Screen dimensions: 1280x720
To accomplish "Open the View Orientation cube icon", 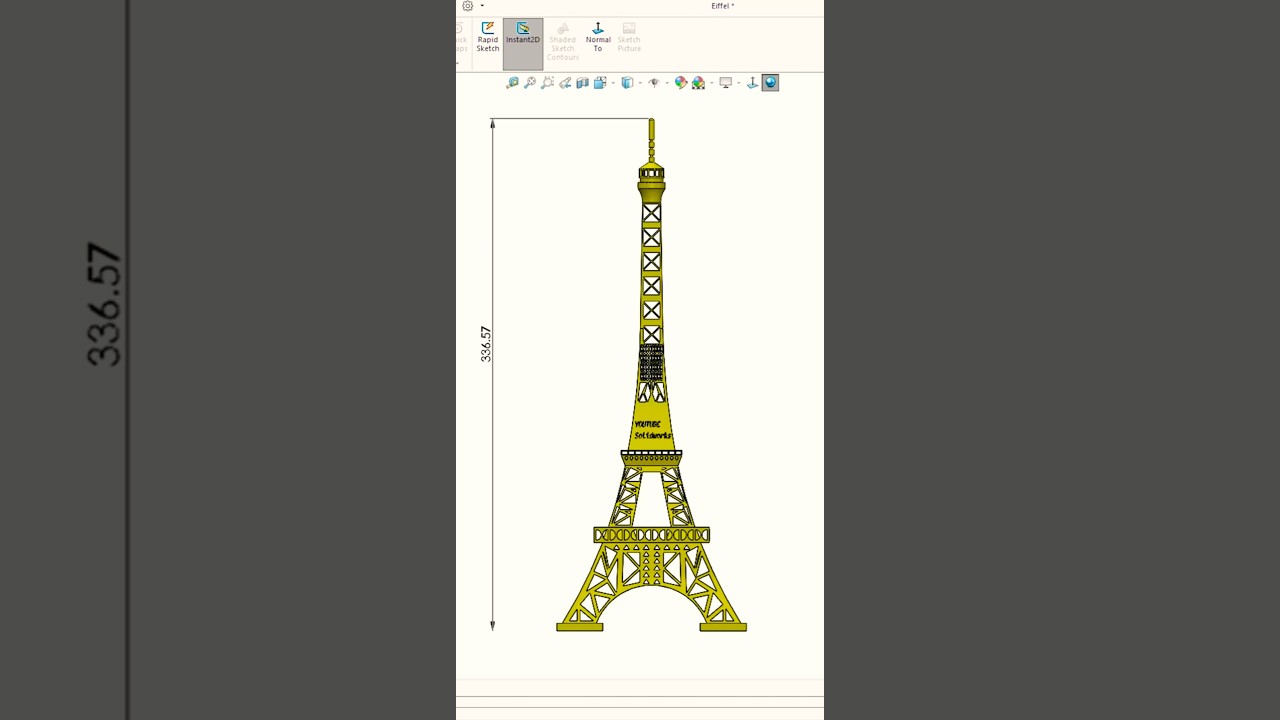I will pyautogui.click(x=600, y=83).
